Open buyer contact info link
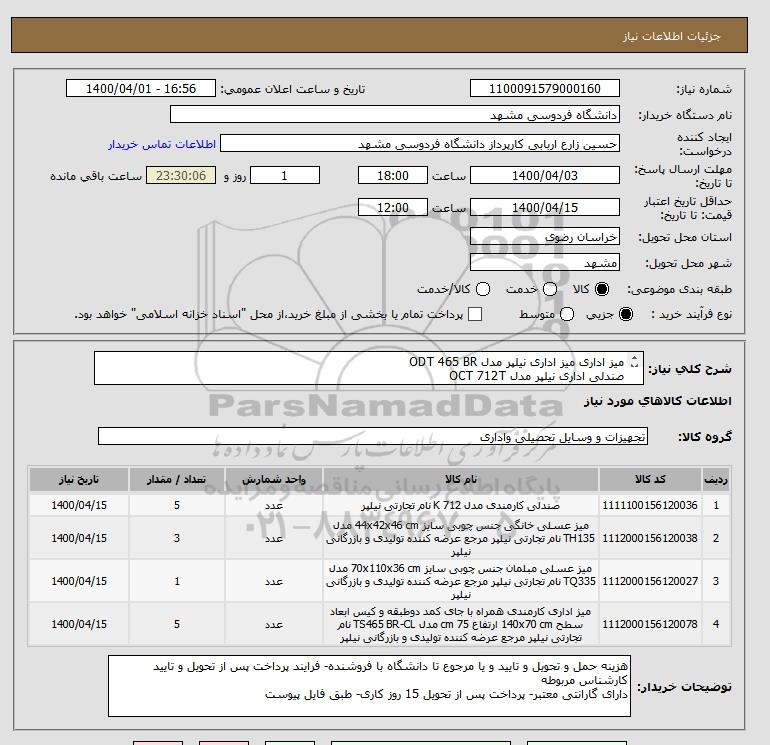770x745 pixels. click(162, 144)
